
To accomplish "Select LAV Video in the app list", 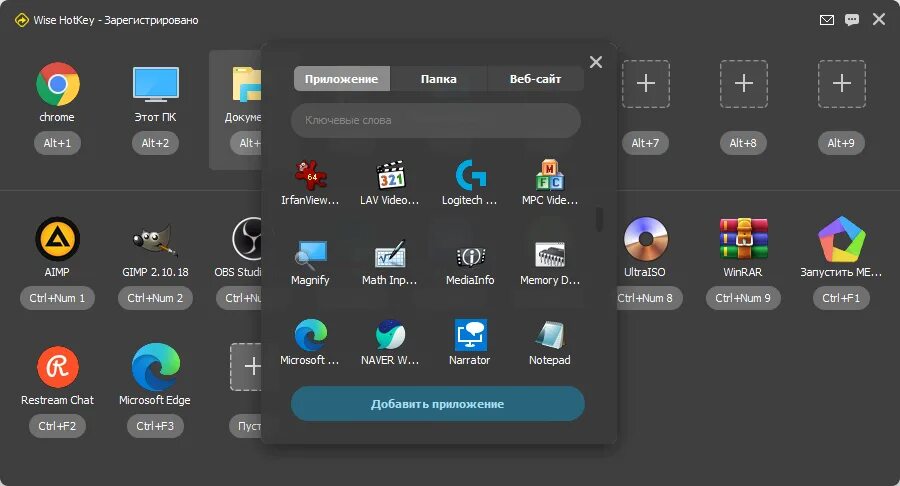I will pyautogui.click(x=390, y=175).
